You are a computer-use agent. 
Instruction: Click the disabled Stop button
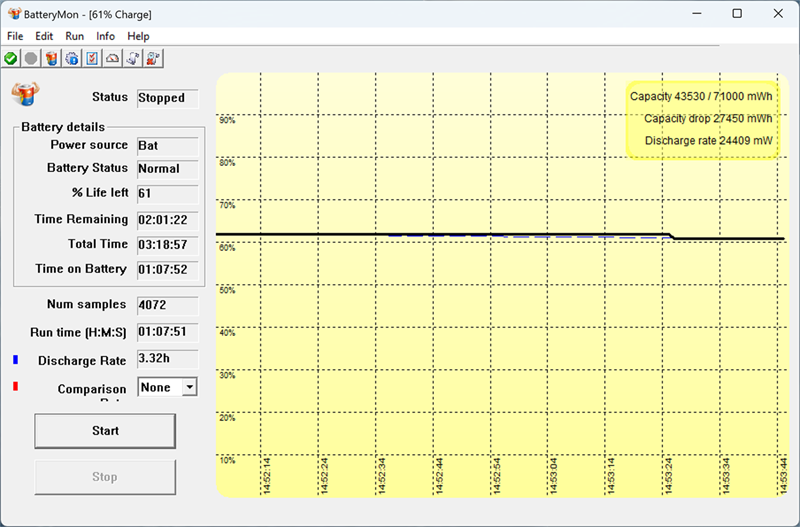click(105, 477)
